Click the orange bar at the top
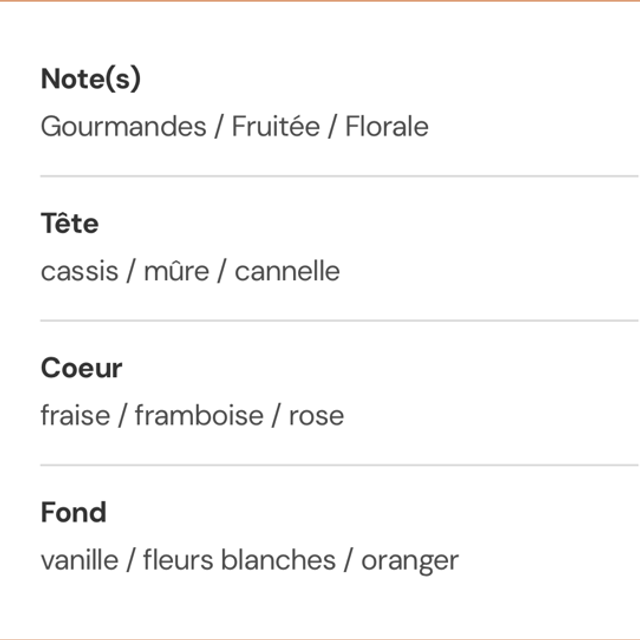Image resolution: width=640 pixels, height=640 pixels. point(320,1)
